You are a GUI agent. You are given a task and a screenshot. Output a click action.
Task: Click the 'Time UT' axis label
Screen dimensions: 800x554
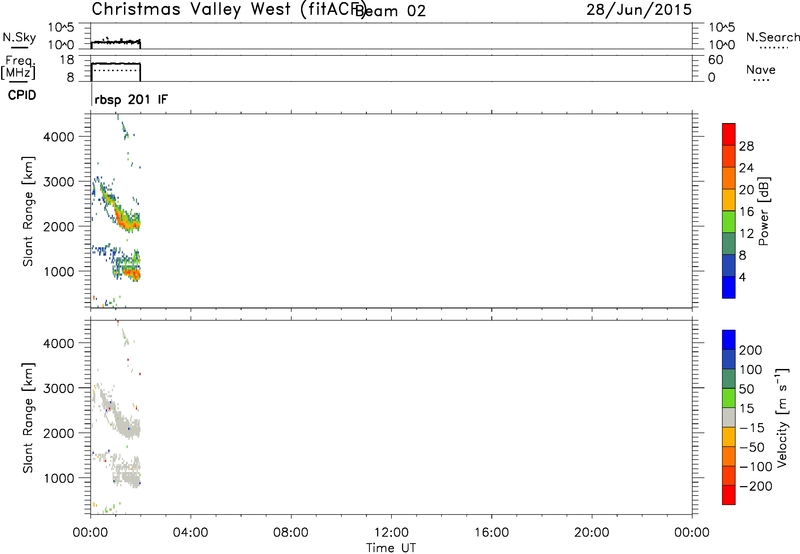[391, 548]
